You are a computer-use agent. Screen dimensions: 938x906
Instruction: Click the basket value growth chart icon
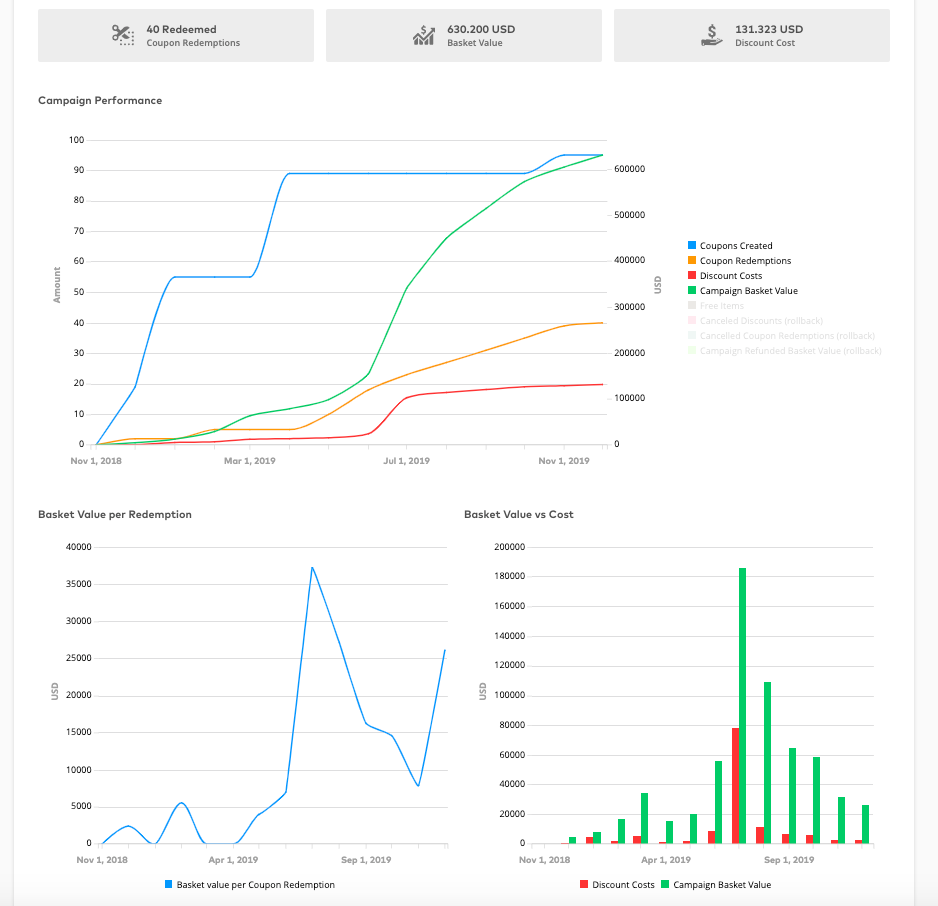424,35
